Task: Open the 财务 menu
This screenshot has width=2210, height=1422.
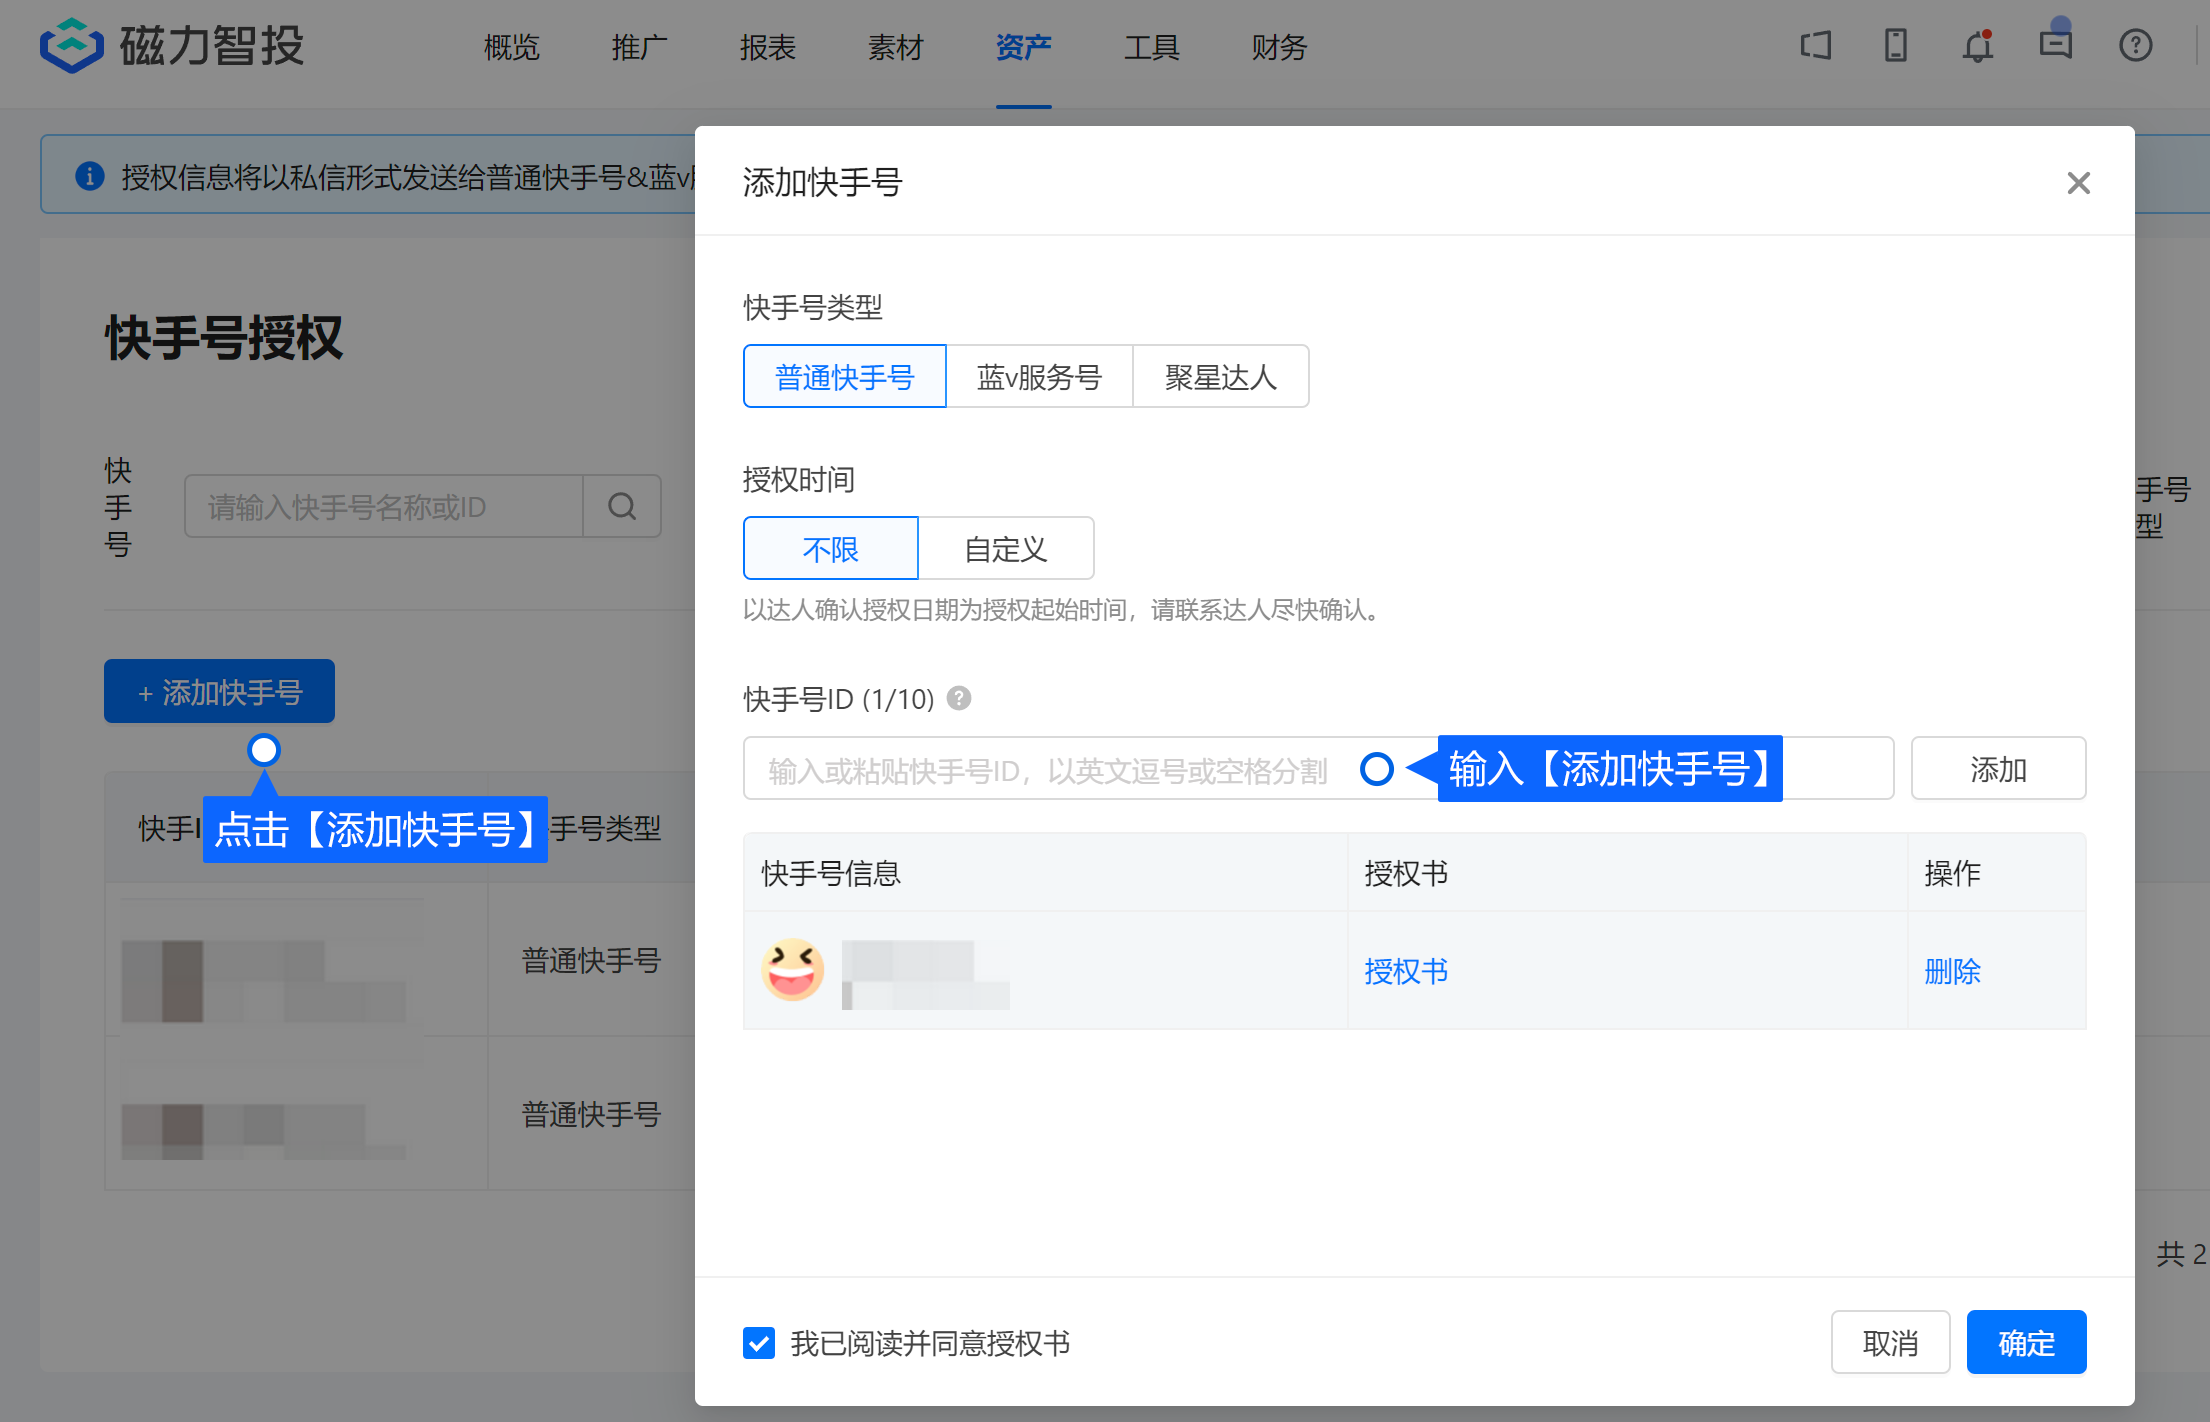Action: (x=1279, y=47)
